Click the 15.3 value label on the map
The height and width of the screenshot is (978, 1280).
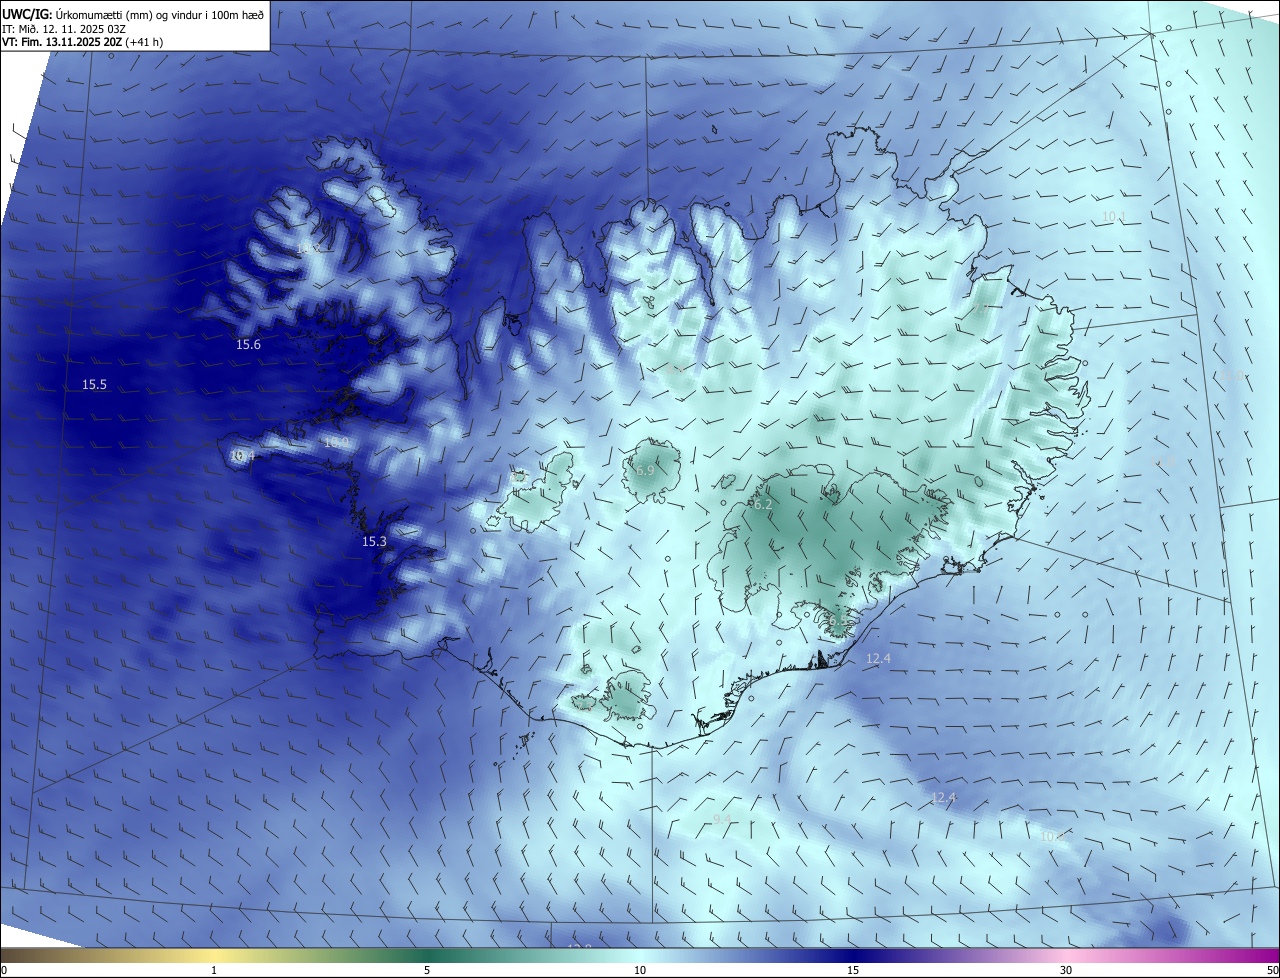[x=374, y=542]
